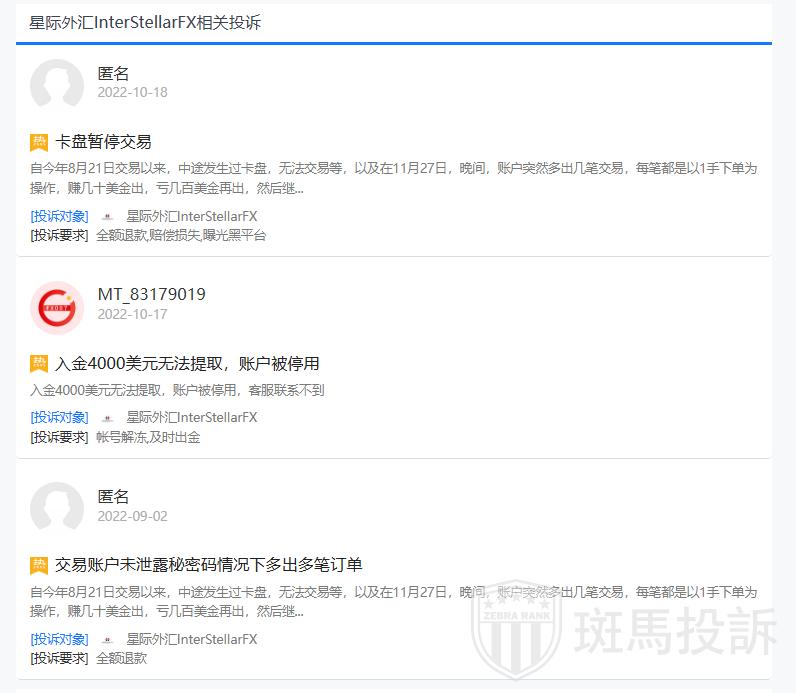Viewport: 796px width, 693px height.
Task: Open the 交易账户未泄露秘密码情况下多出多笔订单 complaint
Action: (x=209, y=565)
